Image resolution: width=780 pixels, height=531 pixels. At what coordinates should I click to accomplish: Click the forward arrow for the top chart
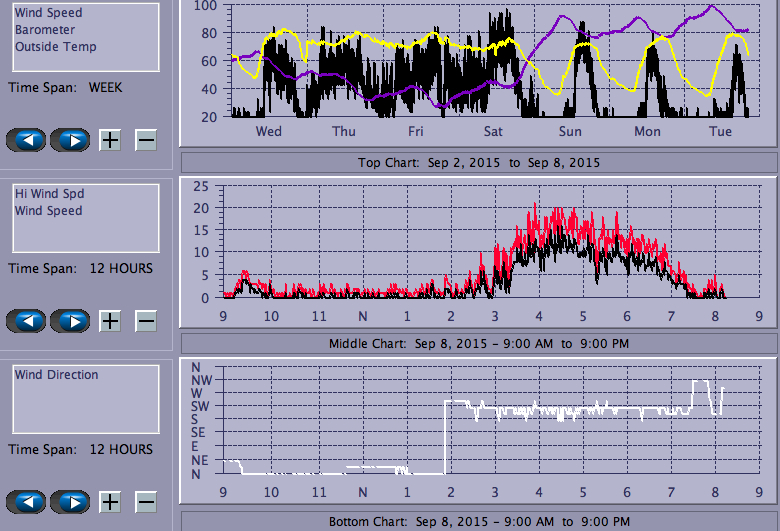coord(70,140)
